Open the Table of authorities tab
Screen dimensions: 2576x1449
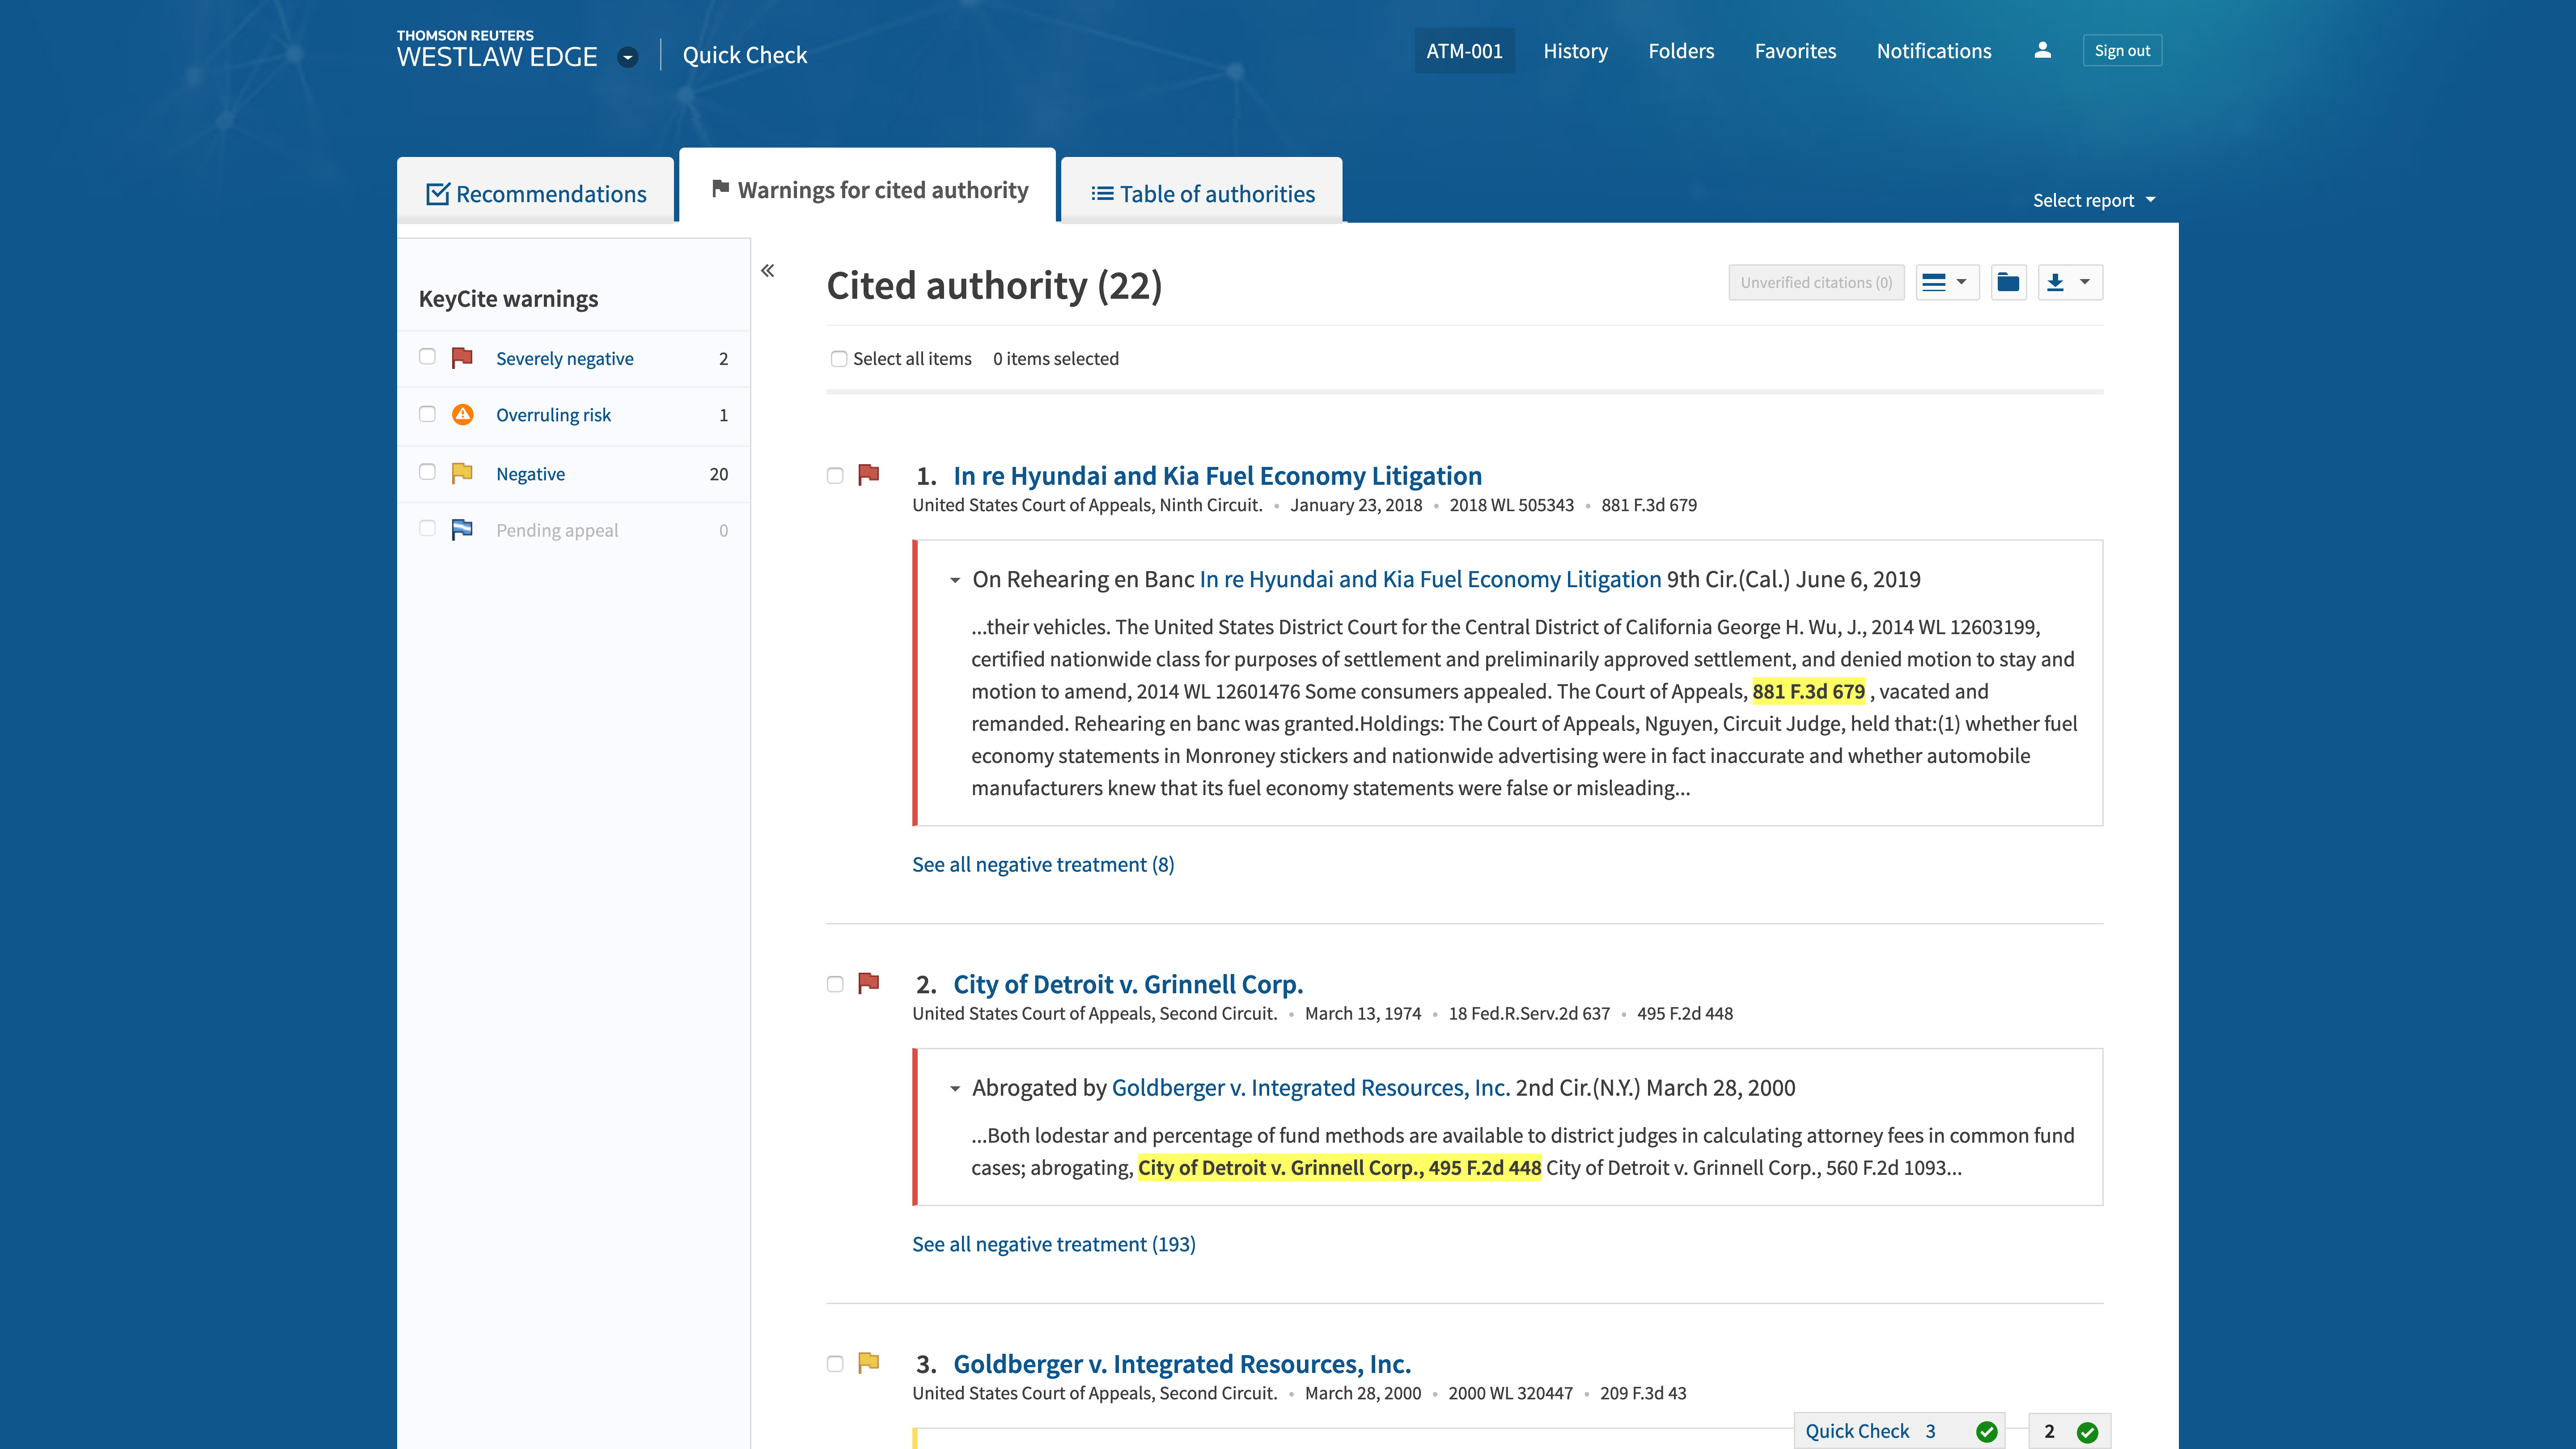pyautogui.click(x=1202, y=194)
